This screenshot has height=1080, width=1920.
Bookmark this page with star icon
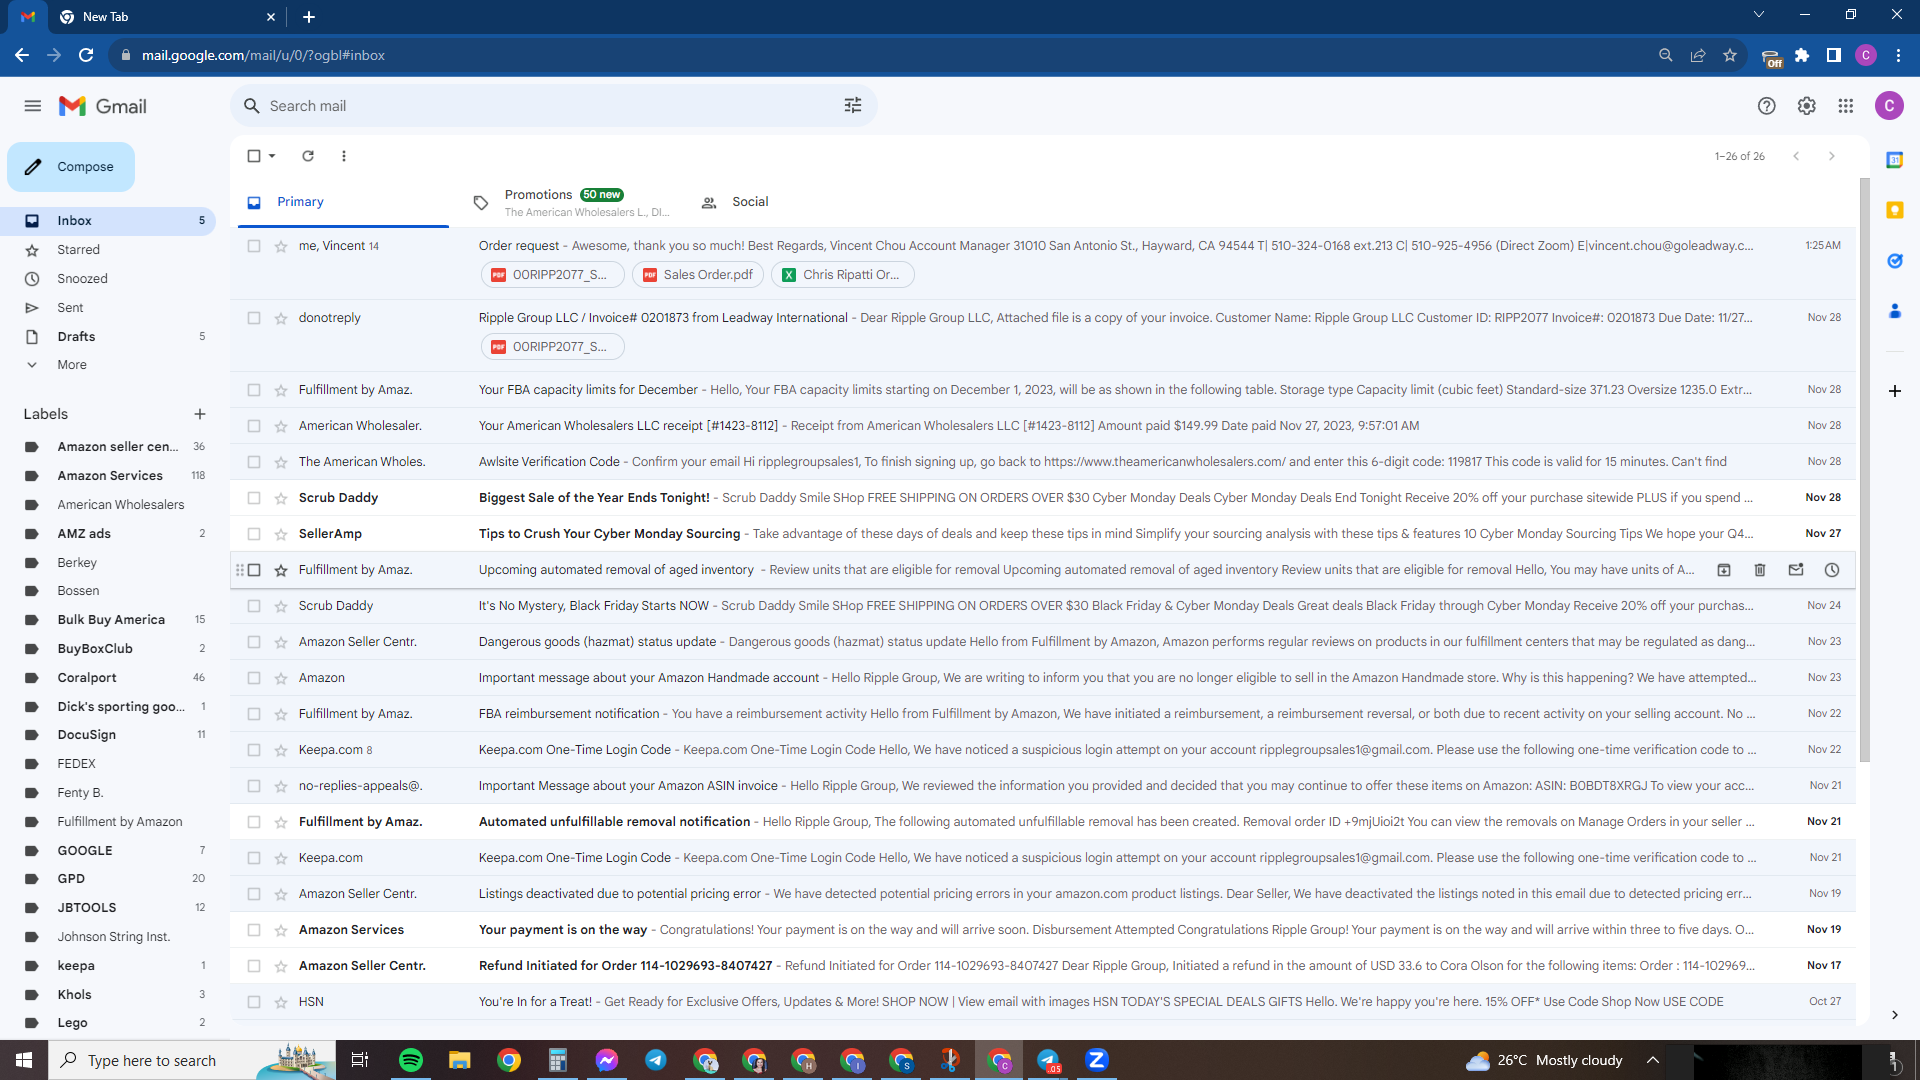pyautogui.click(x=1730, y=55)
